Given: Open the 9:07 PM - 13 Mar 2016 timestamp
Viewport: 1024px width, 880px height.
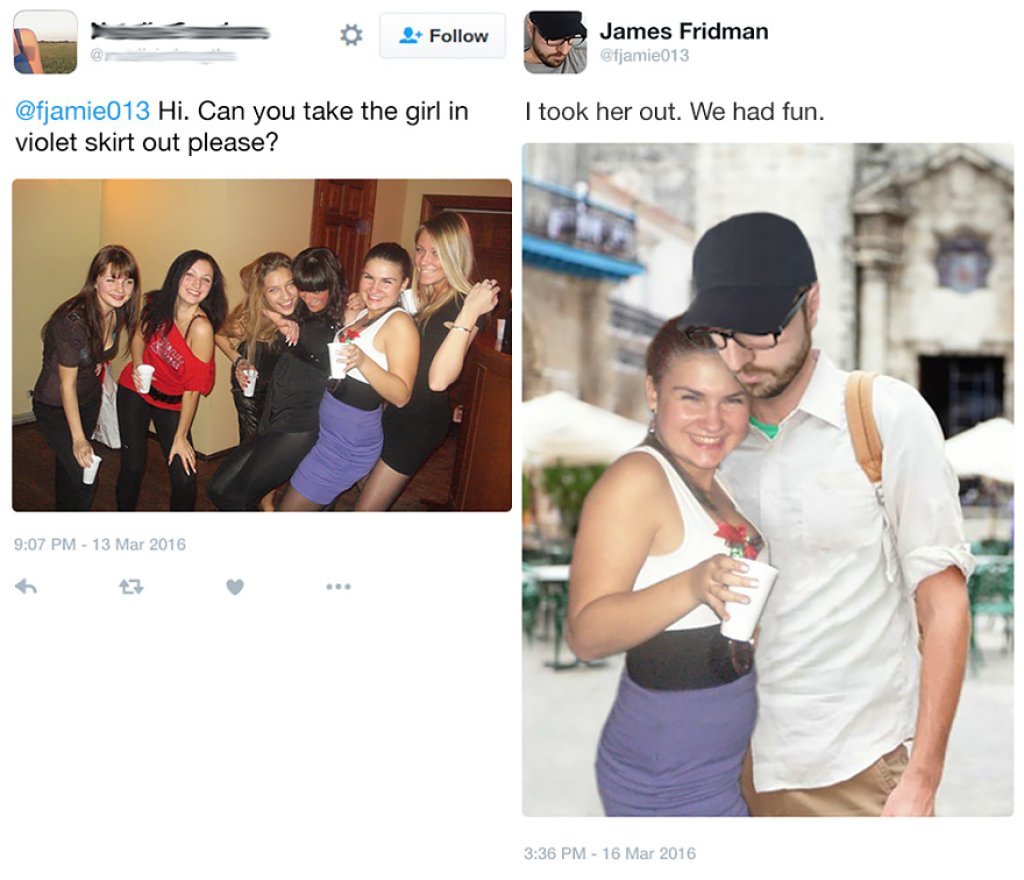Looking at the screenshot, I should 100,544.
